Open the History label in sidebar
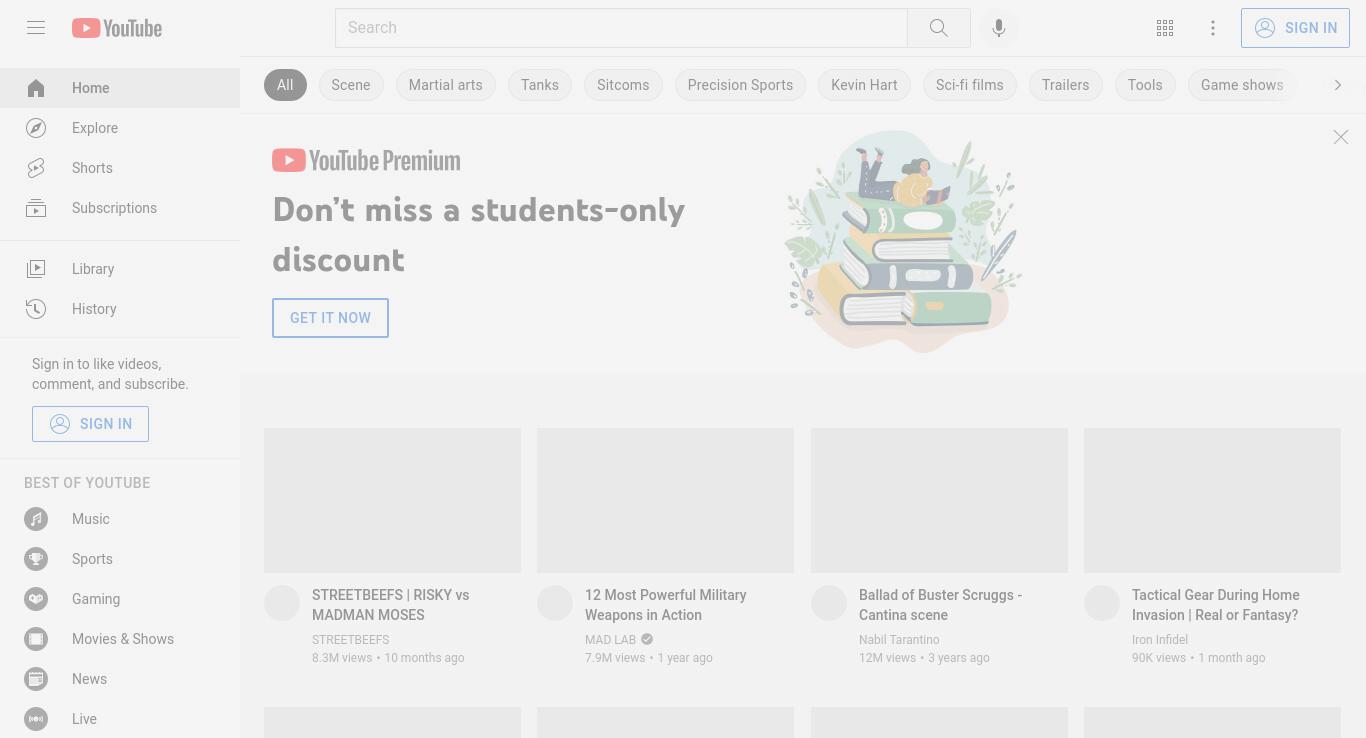 (94, 309)
